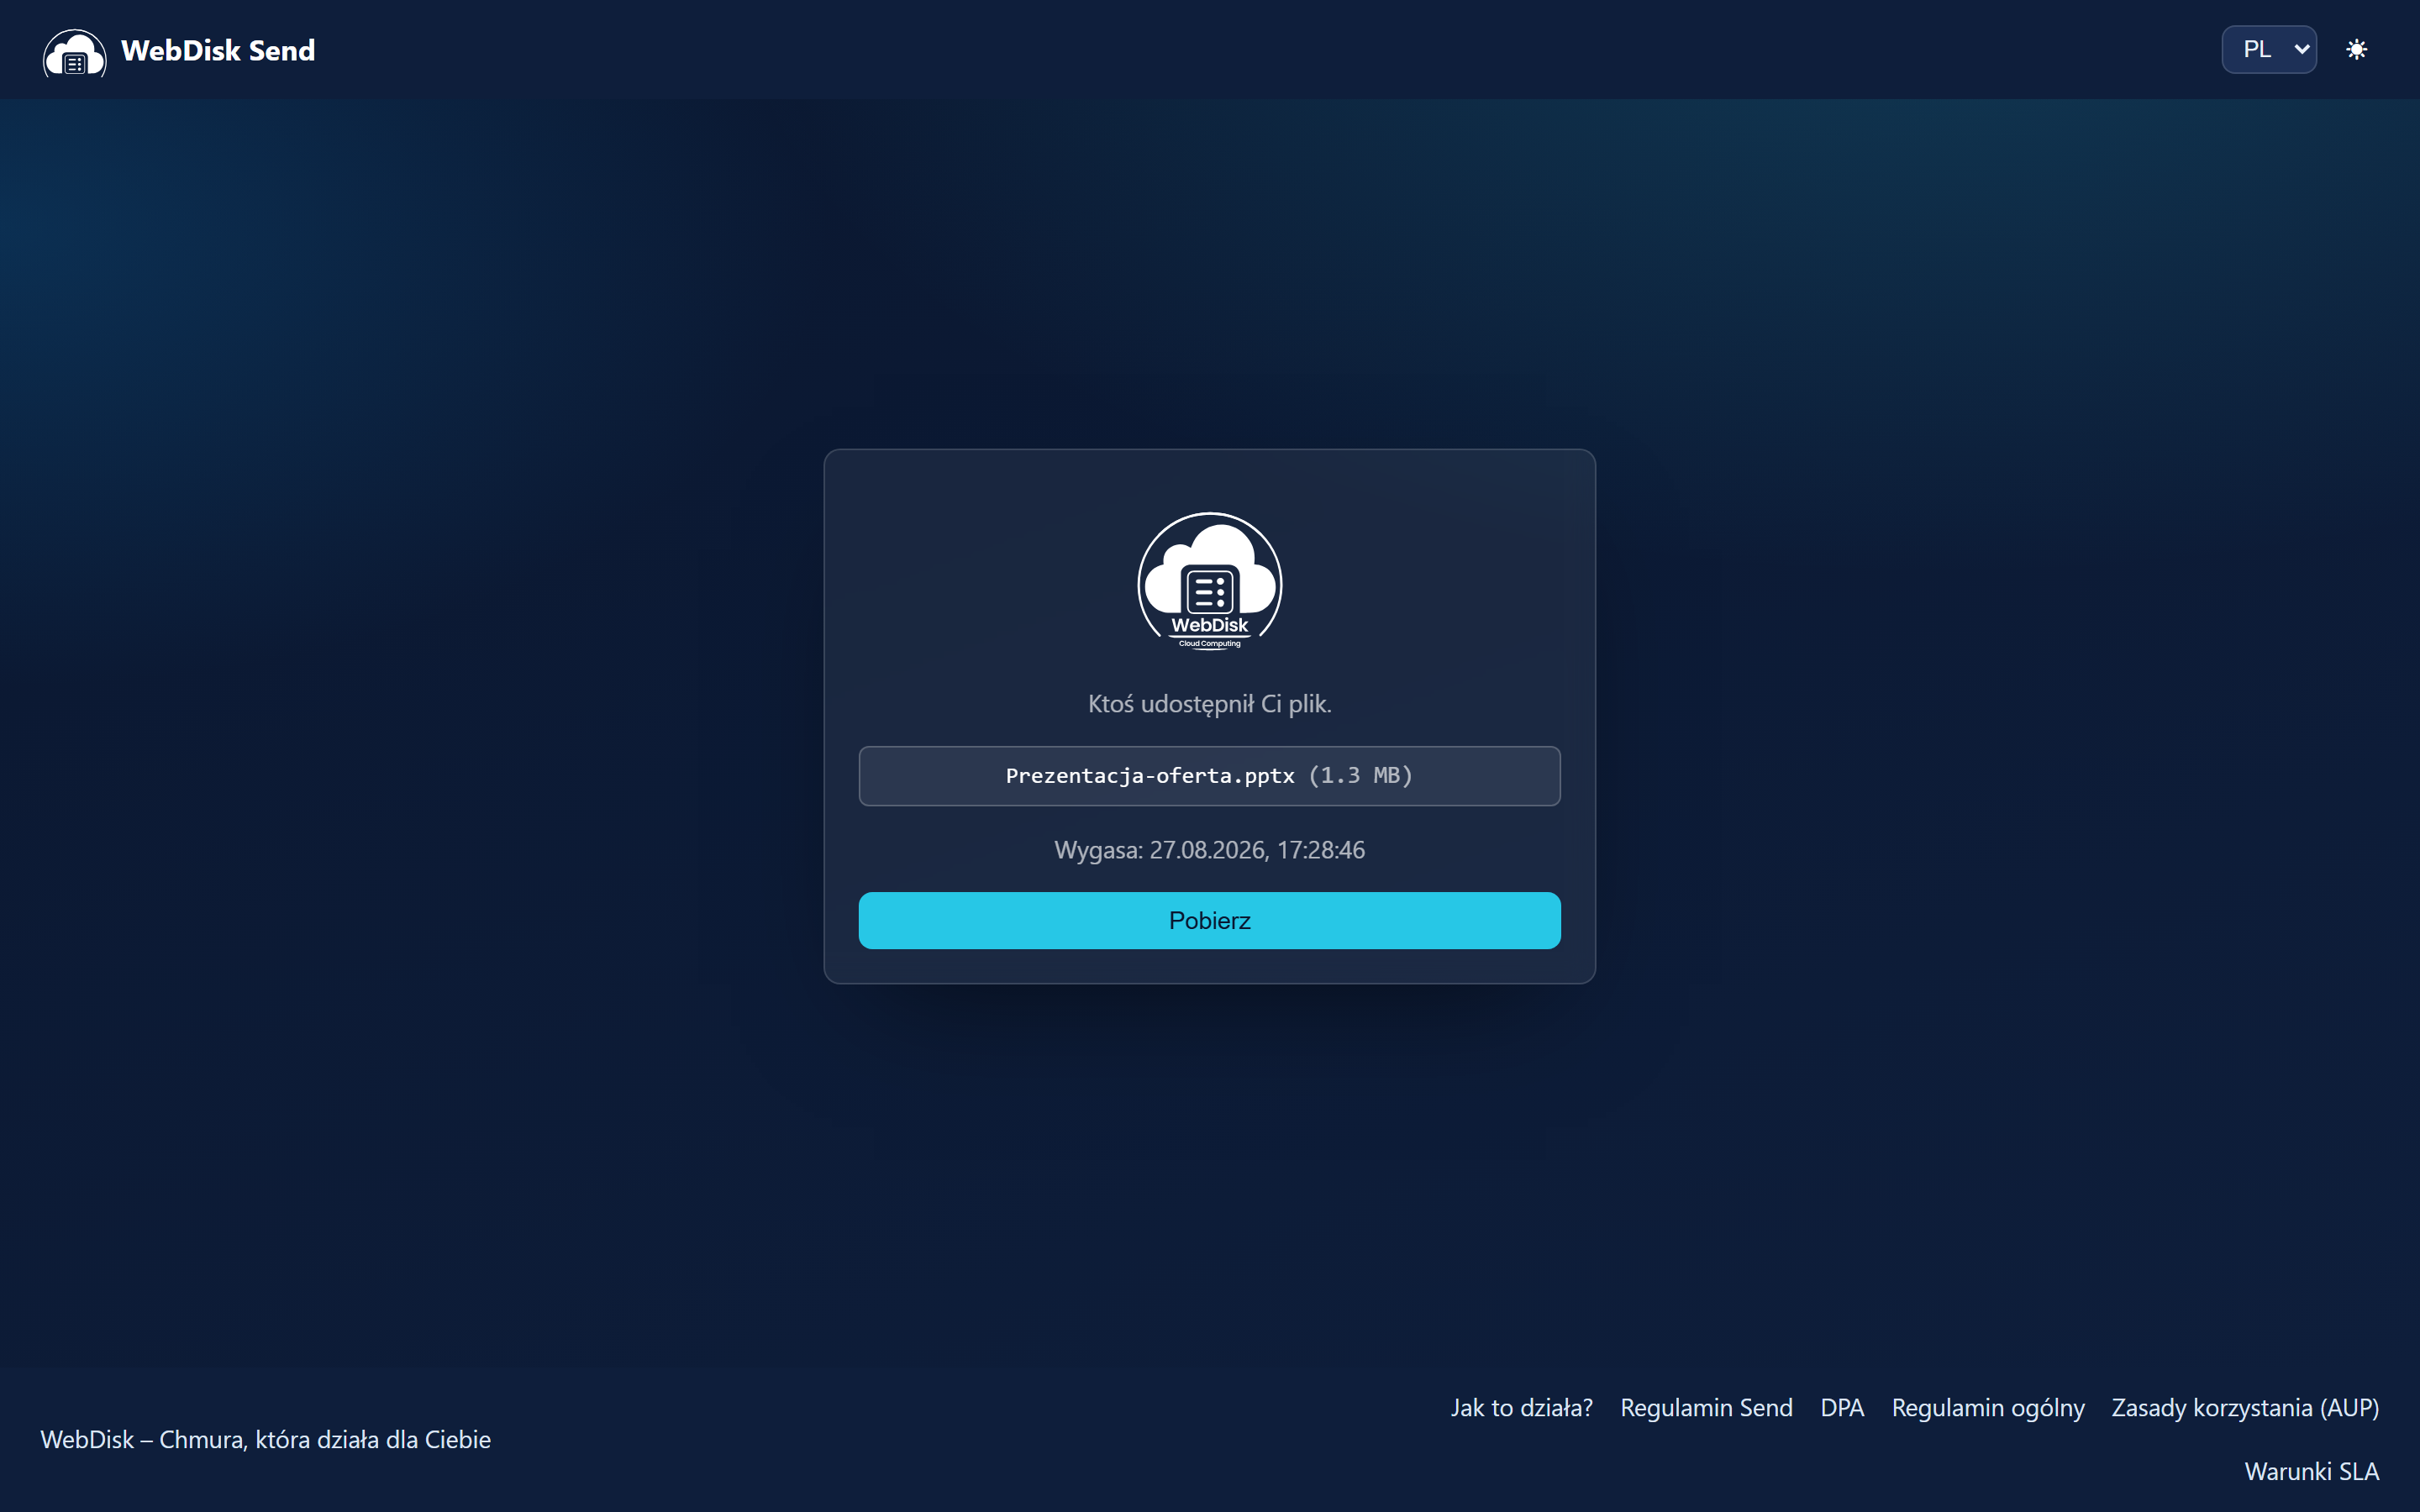
Task: Open the Regulamin ogólny link
Action: click(x=1988, y=1407)
